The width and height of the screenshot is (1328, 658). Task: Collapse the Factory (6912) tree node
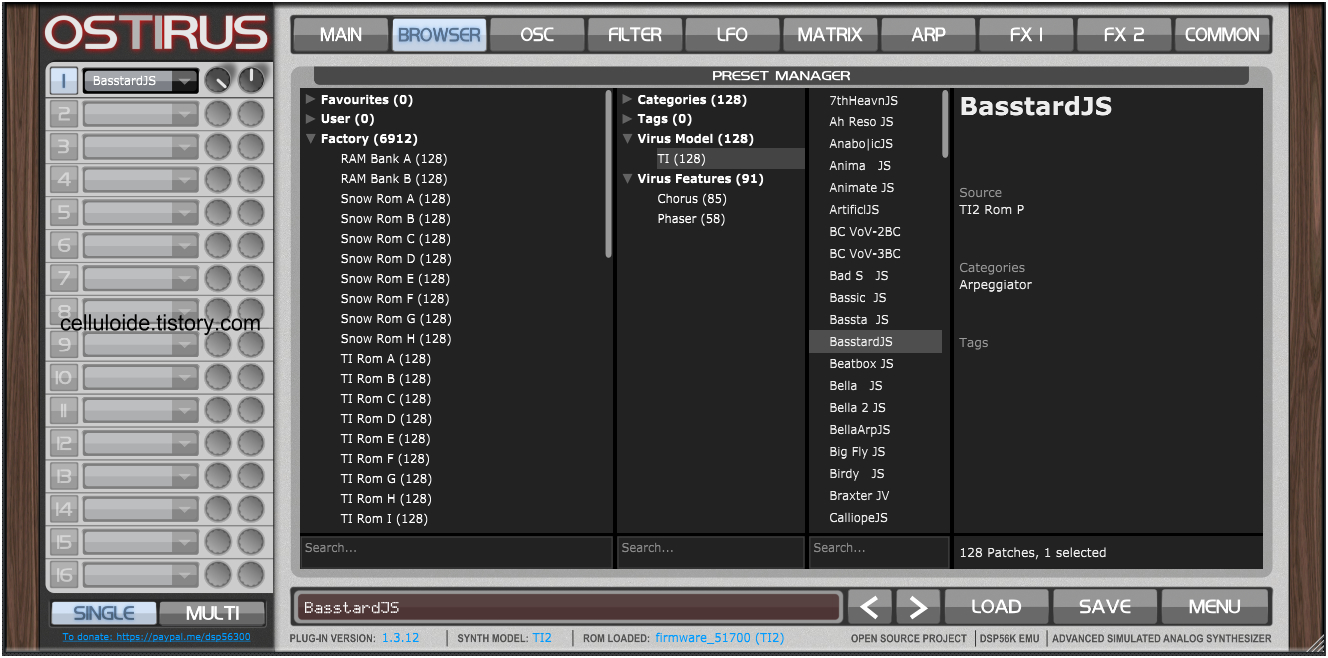coord(311,139)
